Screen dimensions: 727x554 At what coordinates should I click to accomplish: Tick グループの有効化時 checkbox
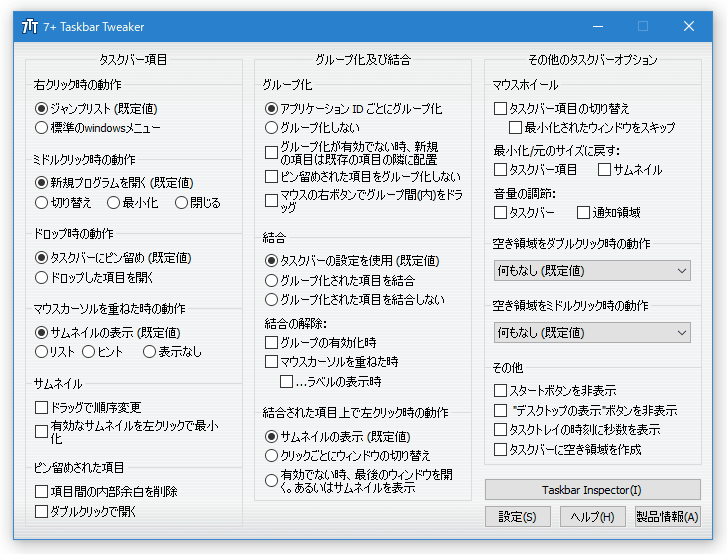click(x=271, y=343)
